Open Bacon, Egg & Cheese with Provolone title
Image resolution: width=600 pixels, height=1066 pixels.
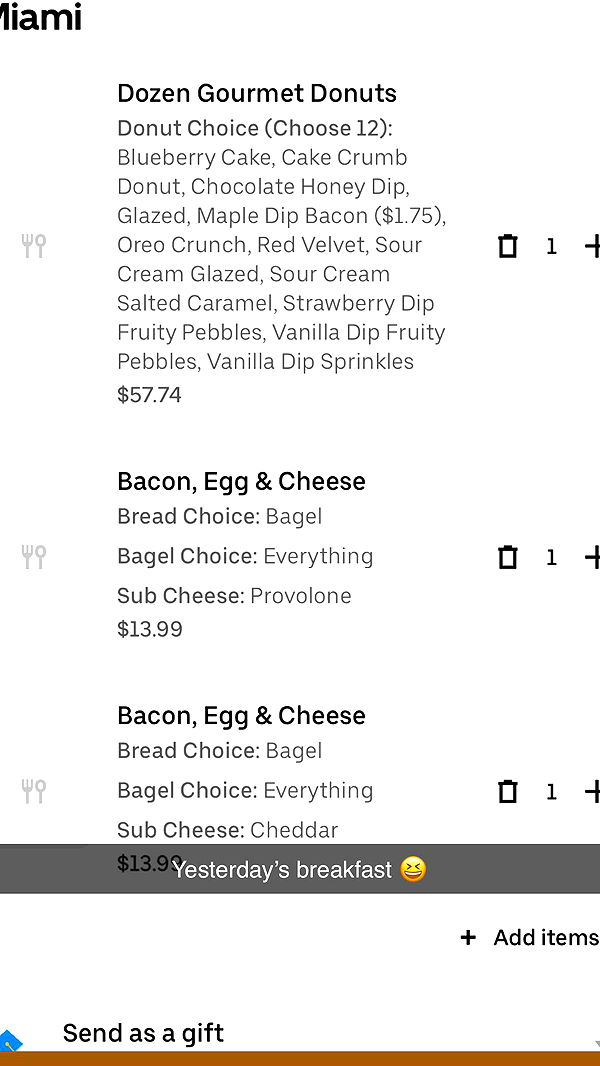coord(241,481)
